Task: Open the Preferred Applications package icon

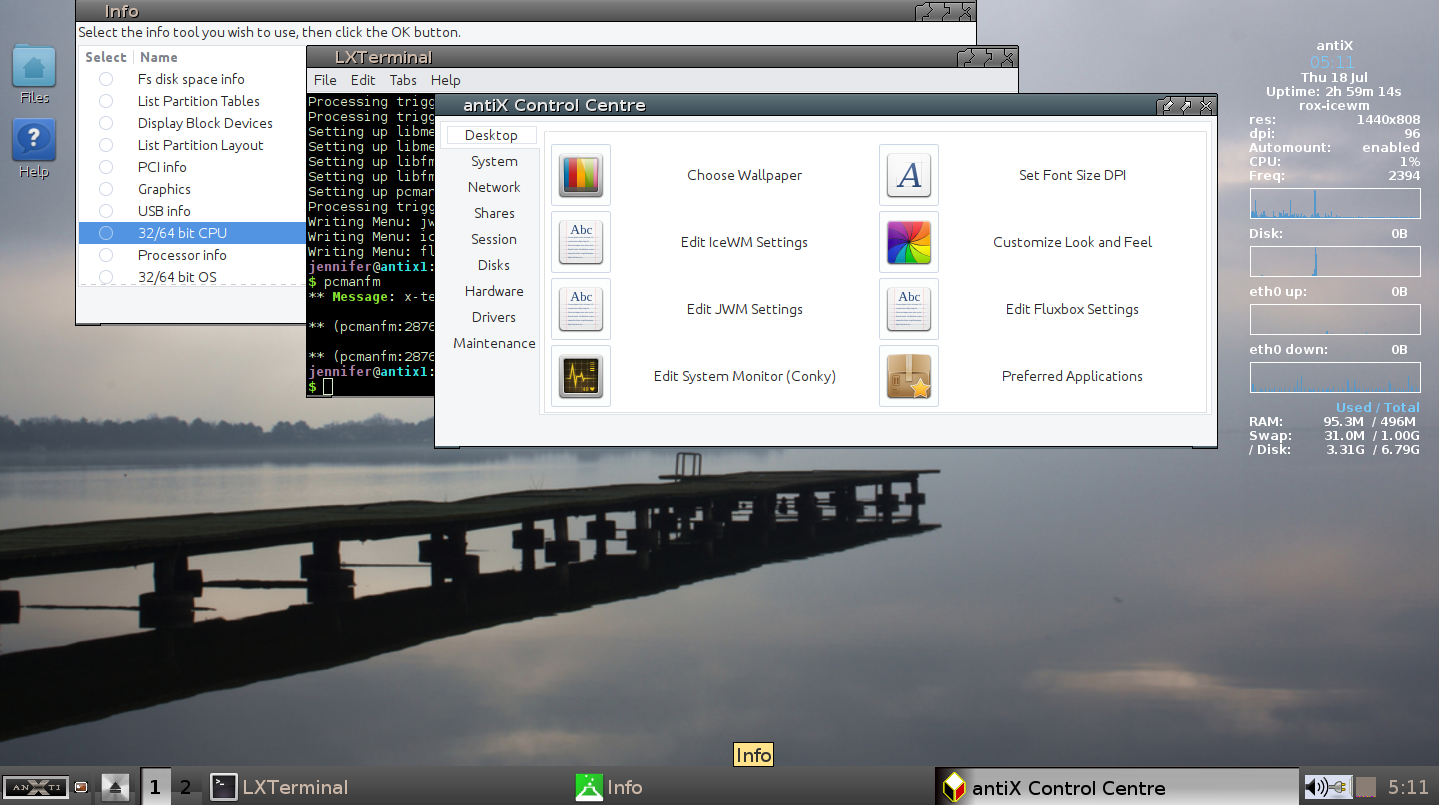Action: pos(909,376)
